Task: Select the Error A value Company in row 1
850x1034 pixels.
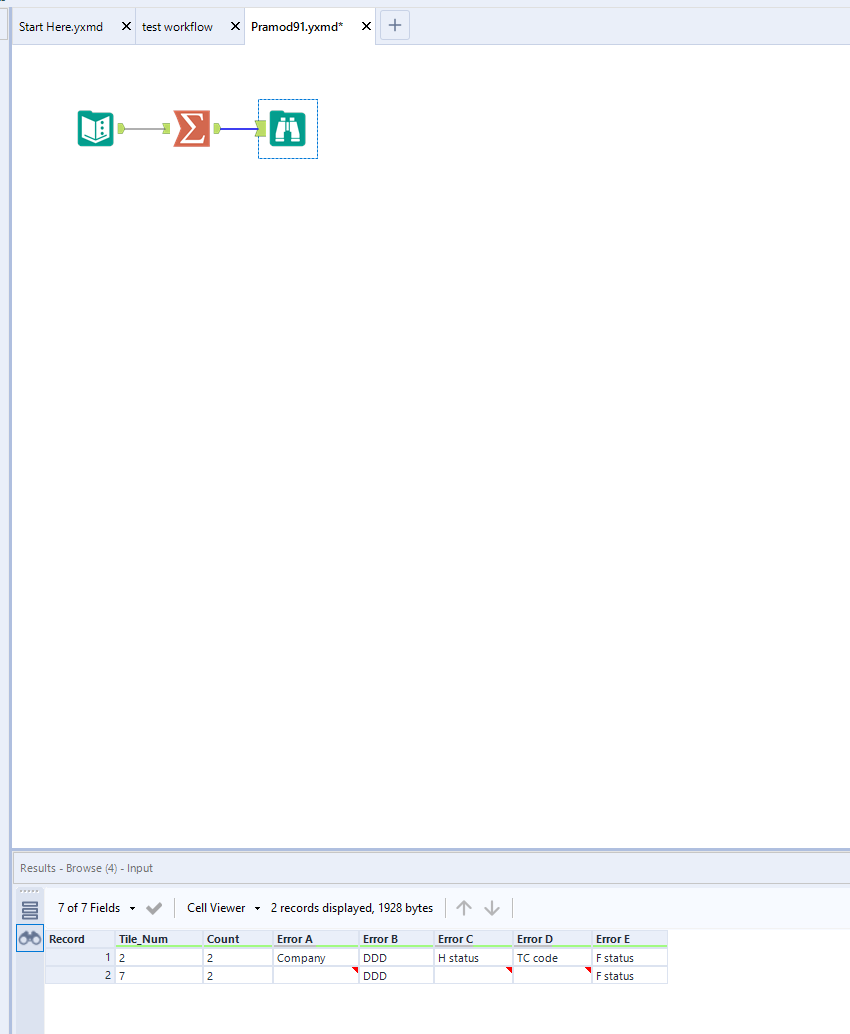Action: [x=300, y=957]
